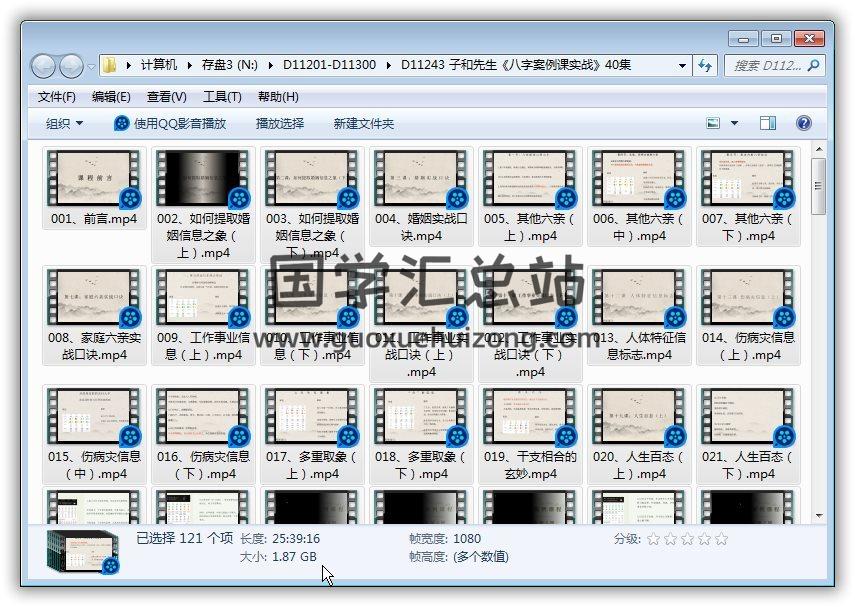
Task: Click the Back navigation arrow
Action: click(x=43, y=67)
